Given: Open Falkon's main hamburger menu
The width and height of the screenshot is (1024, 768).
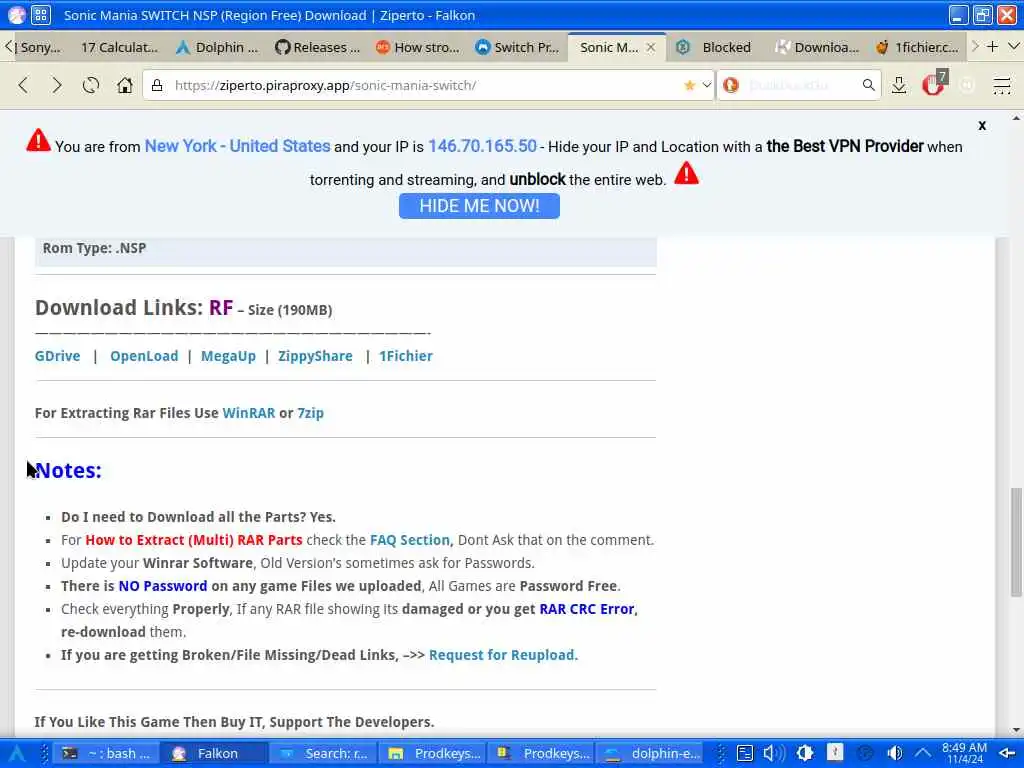Looking at the screenshot, I should coord(1001,85).
